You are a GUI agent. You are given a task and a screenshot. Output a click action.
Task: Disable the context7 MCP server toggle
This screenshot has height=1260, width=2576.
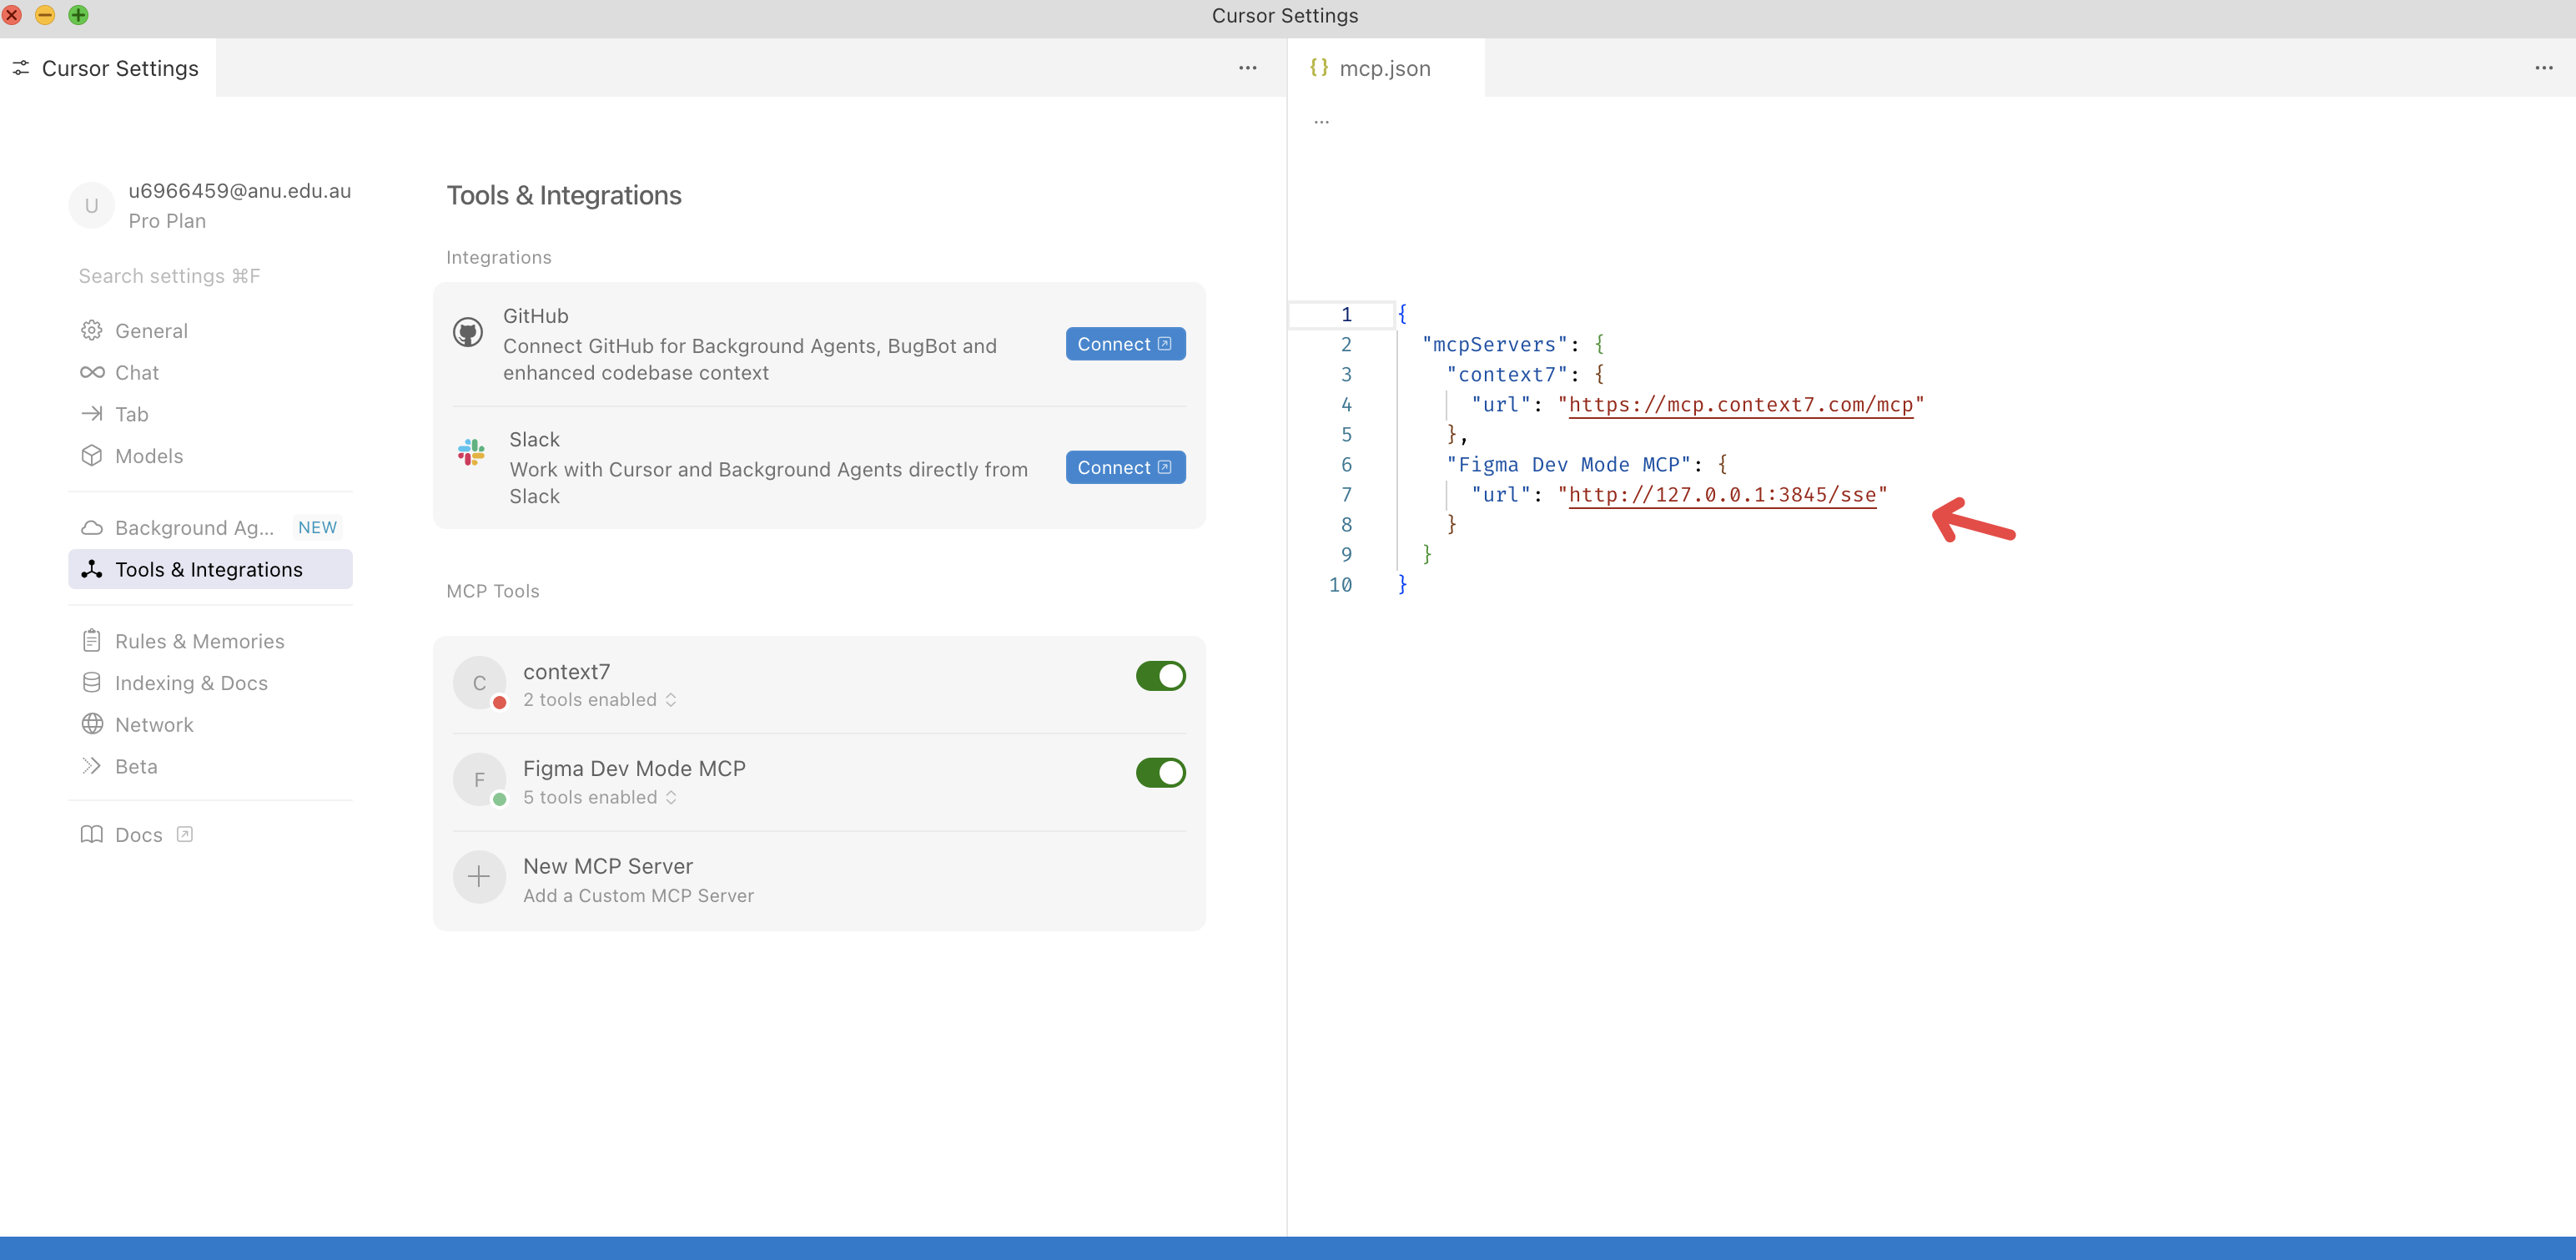1160,675
